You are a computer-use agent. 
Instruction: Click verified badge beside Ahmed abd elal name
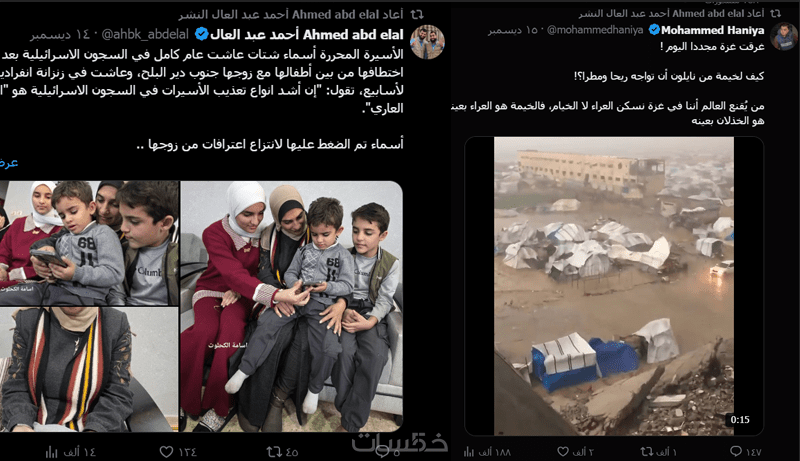point(202,34)
